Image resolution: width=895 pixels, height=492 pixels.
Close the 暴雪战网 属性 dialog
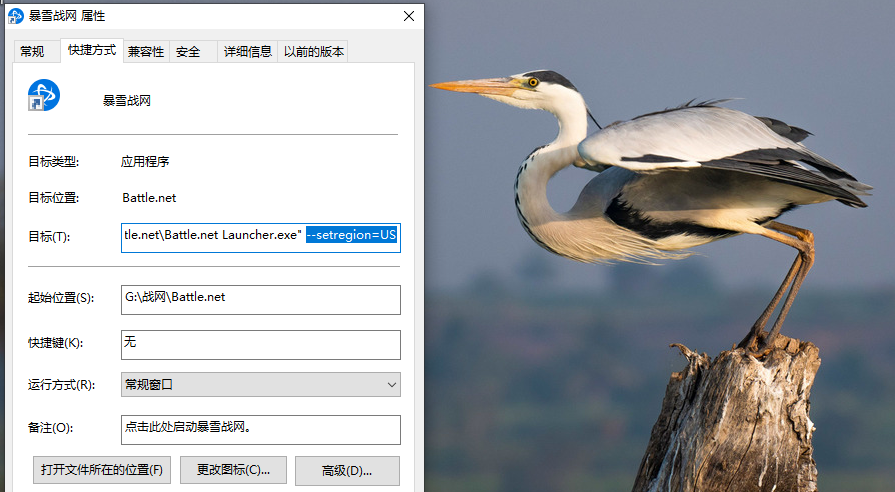[409, 16]
